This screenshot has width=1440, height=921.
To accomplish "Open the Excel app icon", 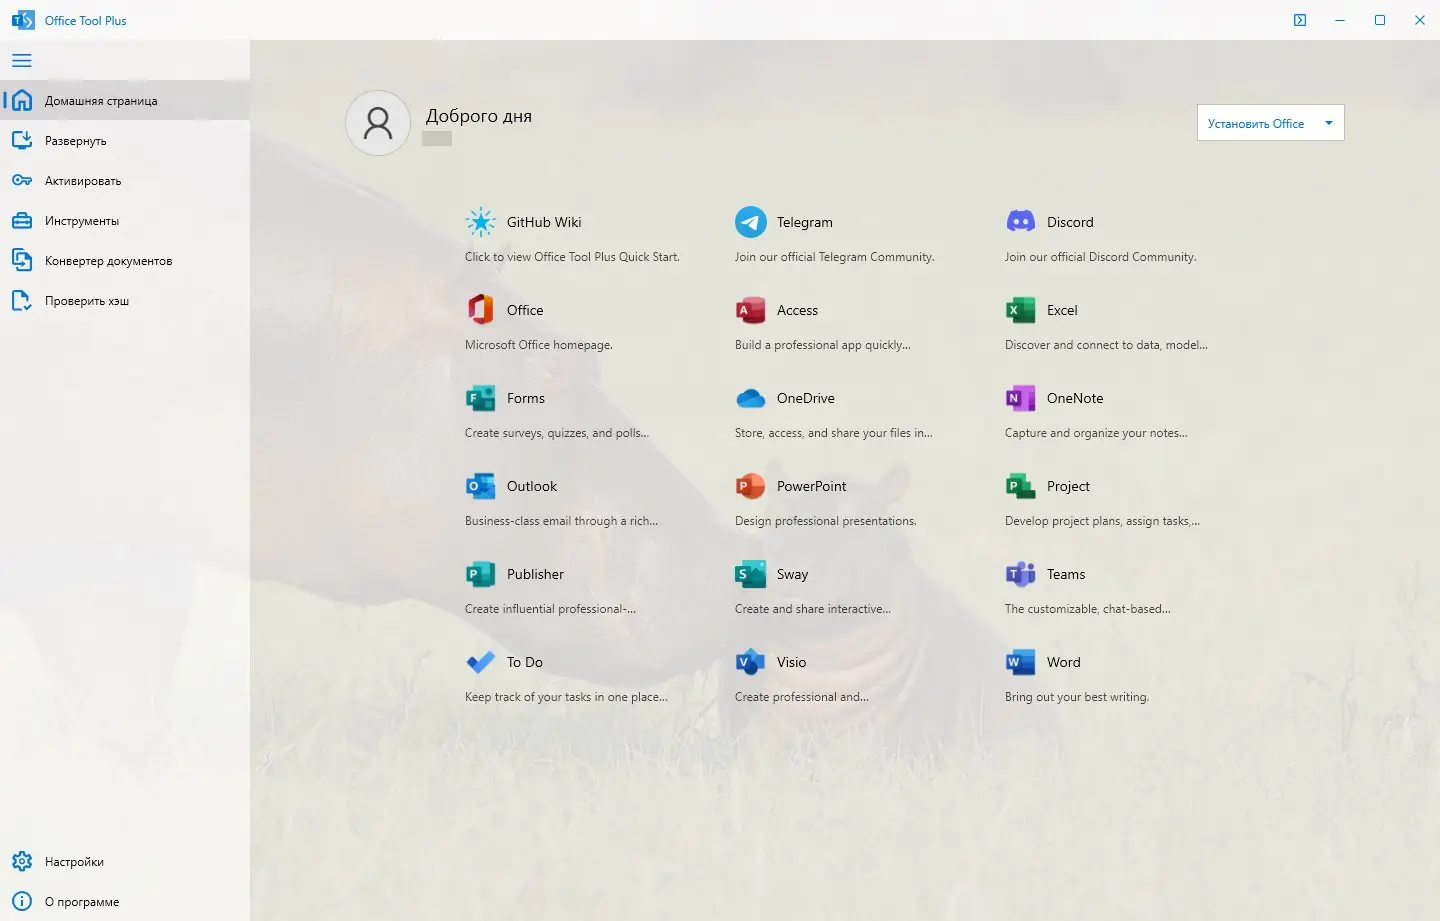I will pos(1021,310).
